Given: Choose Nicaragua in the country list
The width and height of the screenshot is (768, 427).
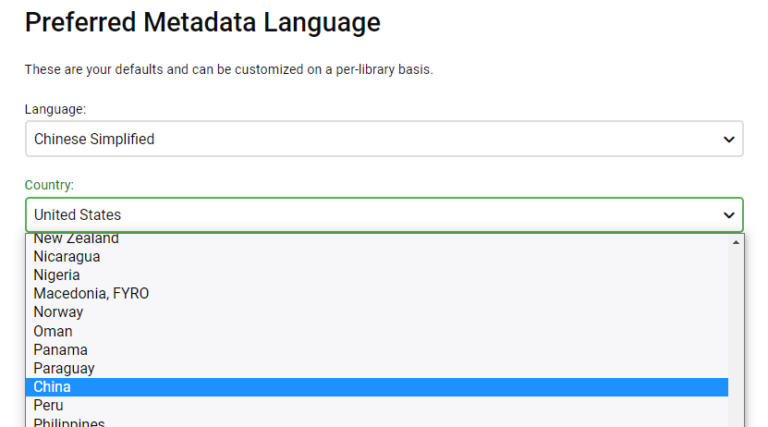Looking at the screenshot, I should [x=67, y=257].
